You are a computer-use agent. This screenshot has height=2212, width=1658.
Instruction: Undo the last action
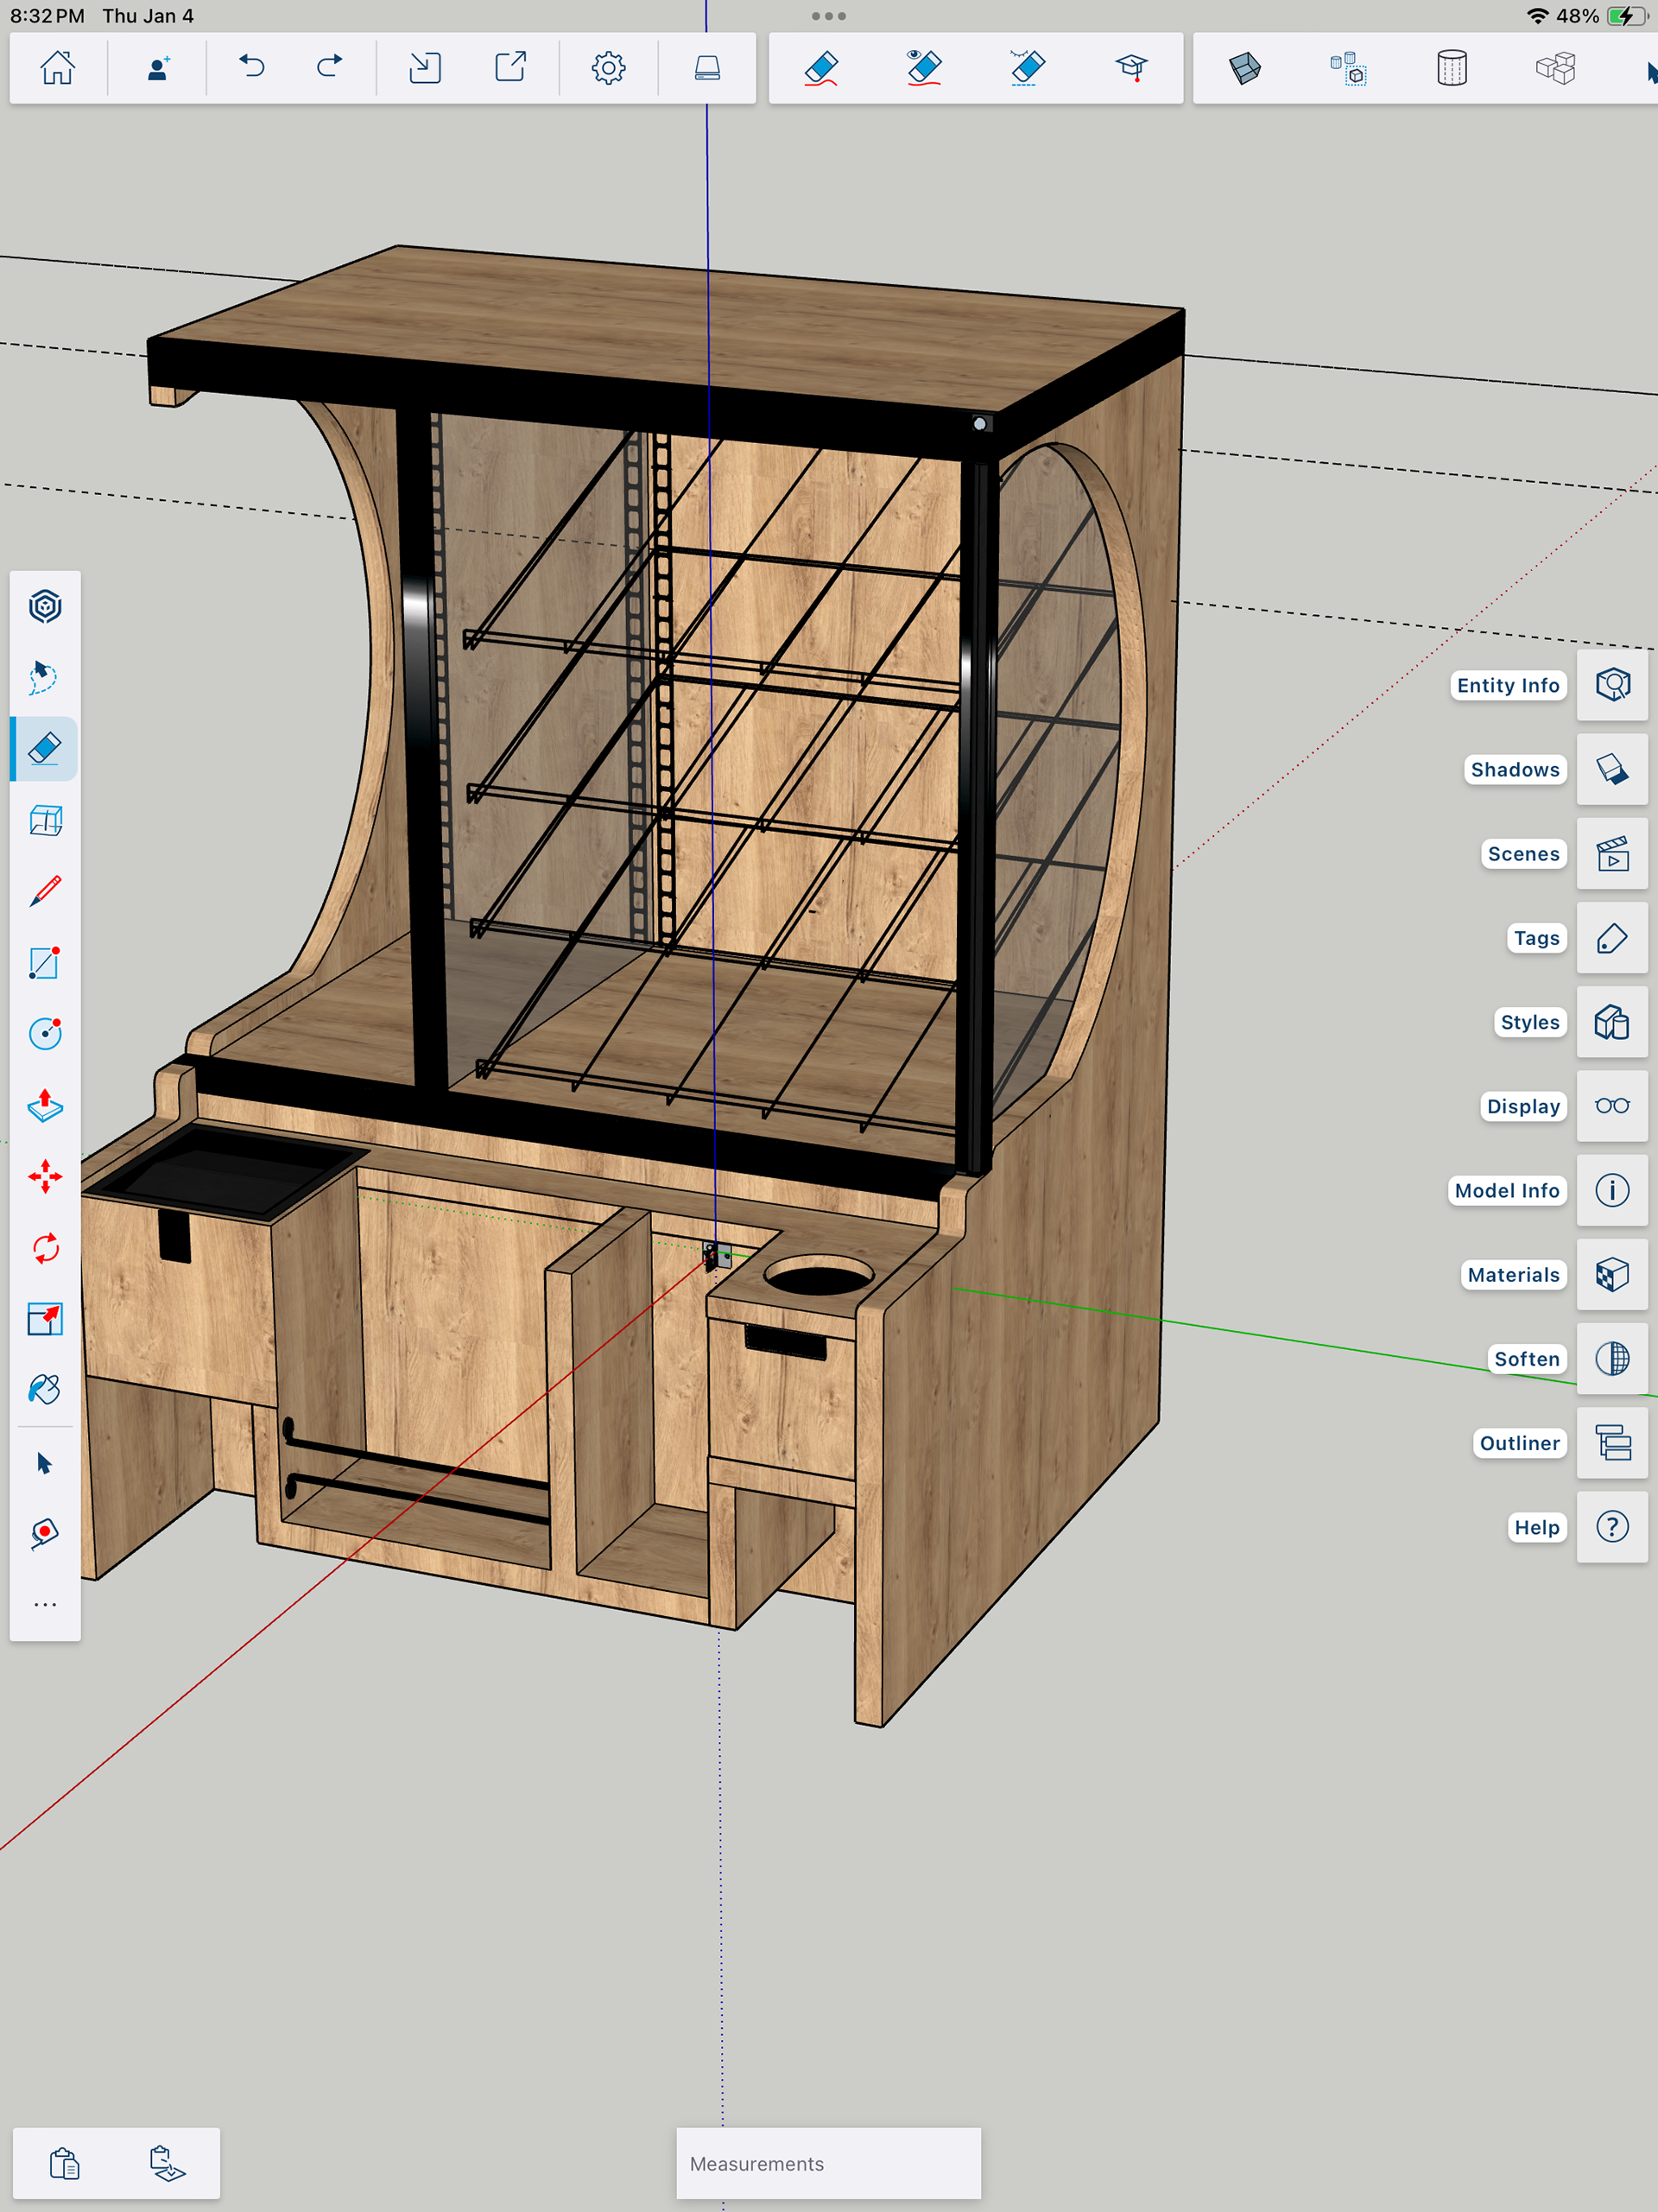click(252, 68)
